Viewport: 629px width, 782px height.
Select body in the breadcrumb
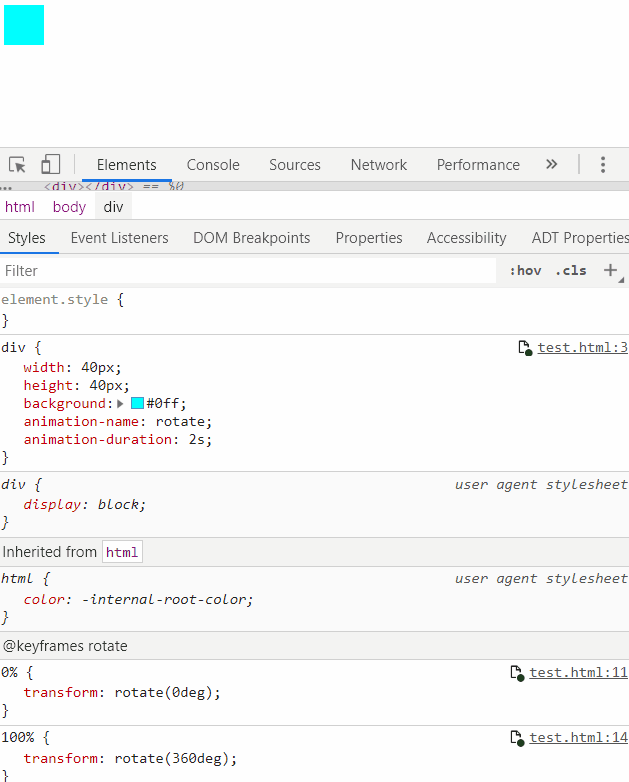tap(69, 206)
